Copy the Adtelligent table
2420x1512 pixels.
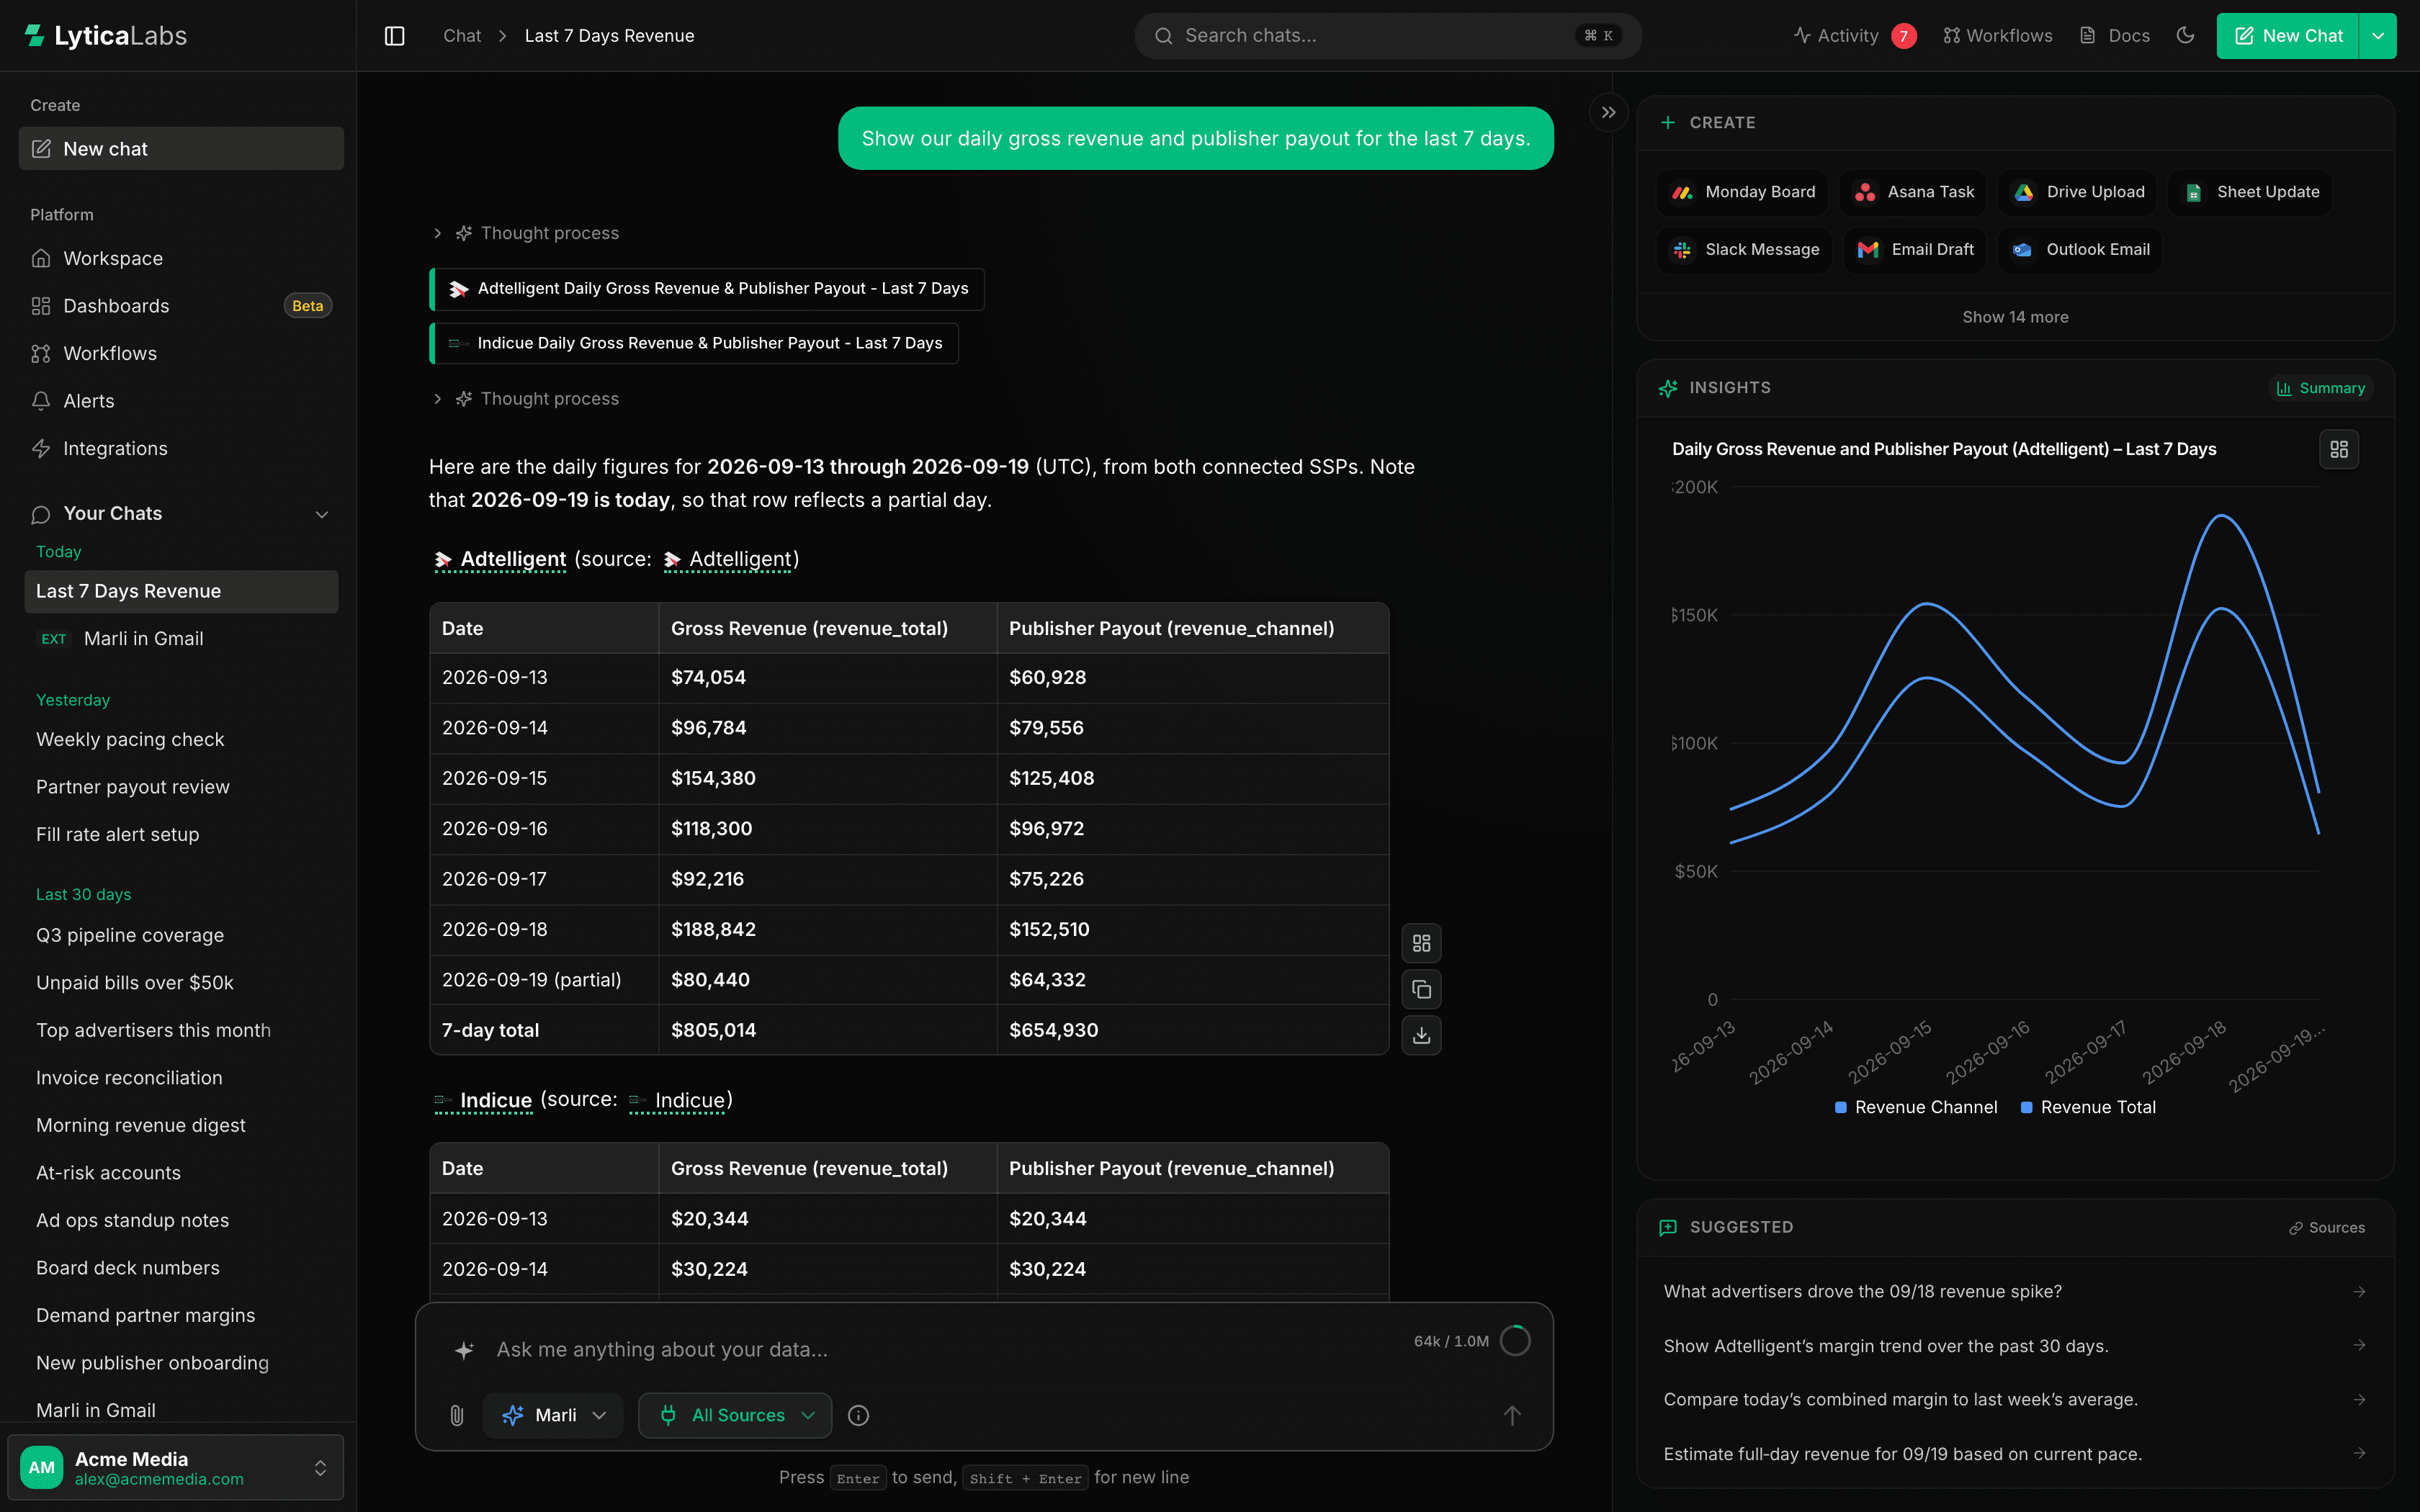click(1421, 990)
